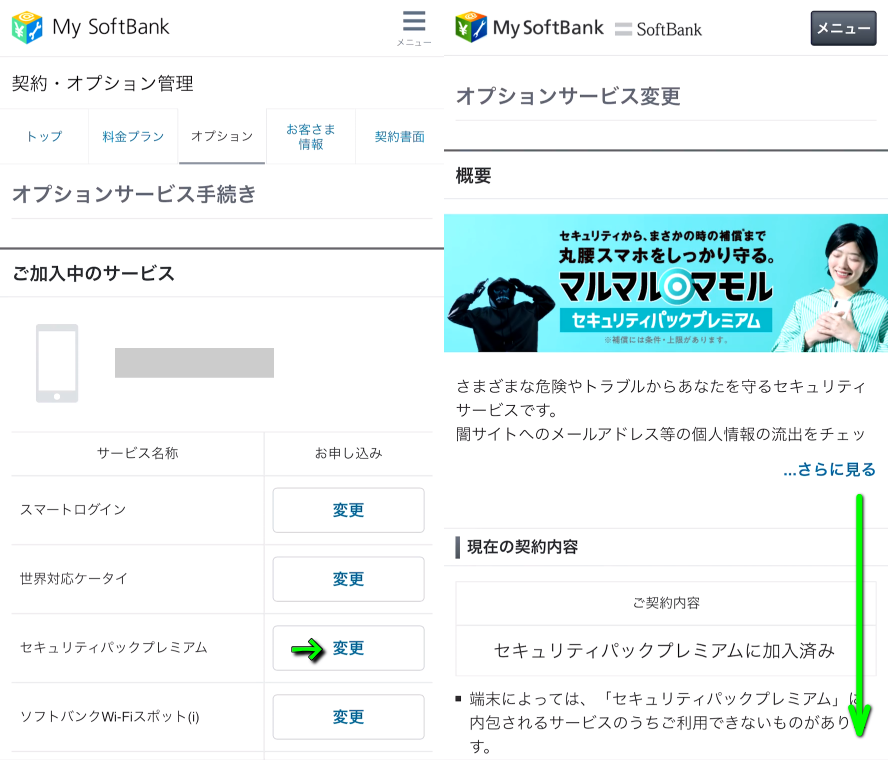The width and height of the screenshot is (888, 760).
Task: Click the ご契約内容 table header
Action: point(666,603)
